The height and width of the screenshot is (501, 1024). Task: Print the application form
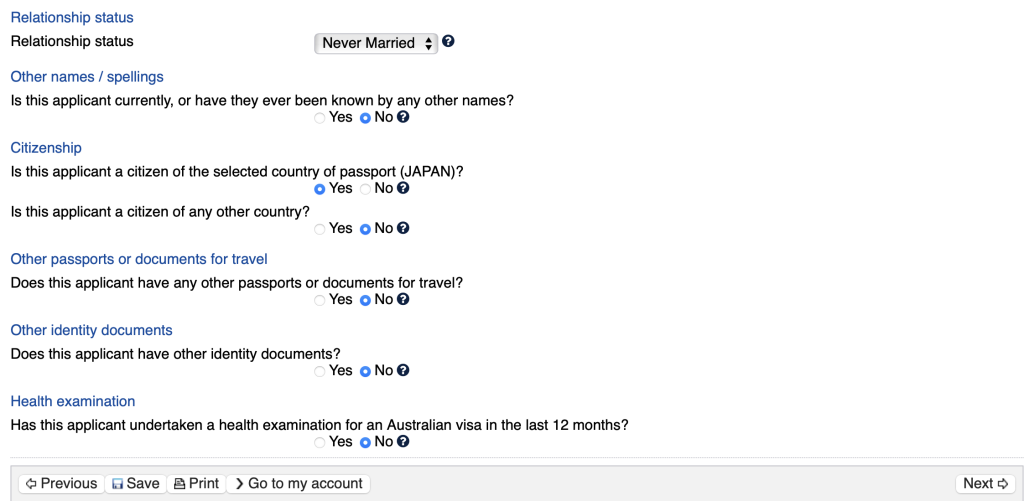(x=196, y=484)
